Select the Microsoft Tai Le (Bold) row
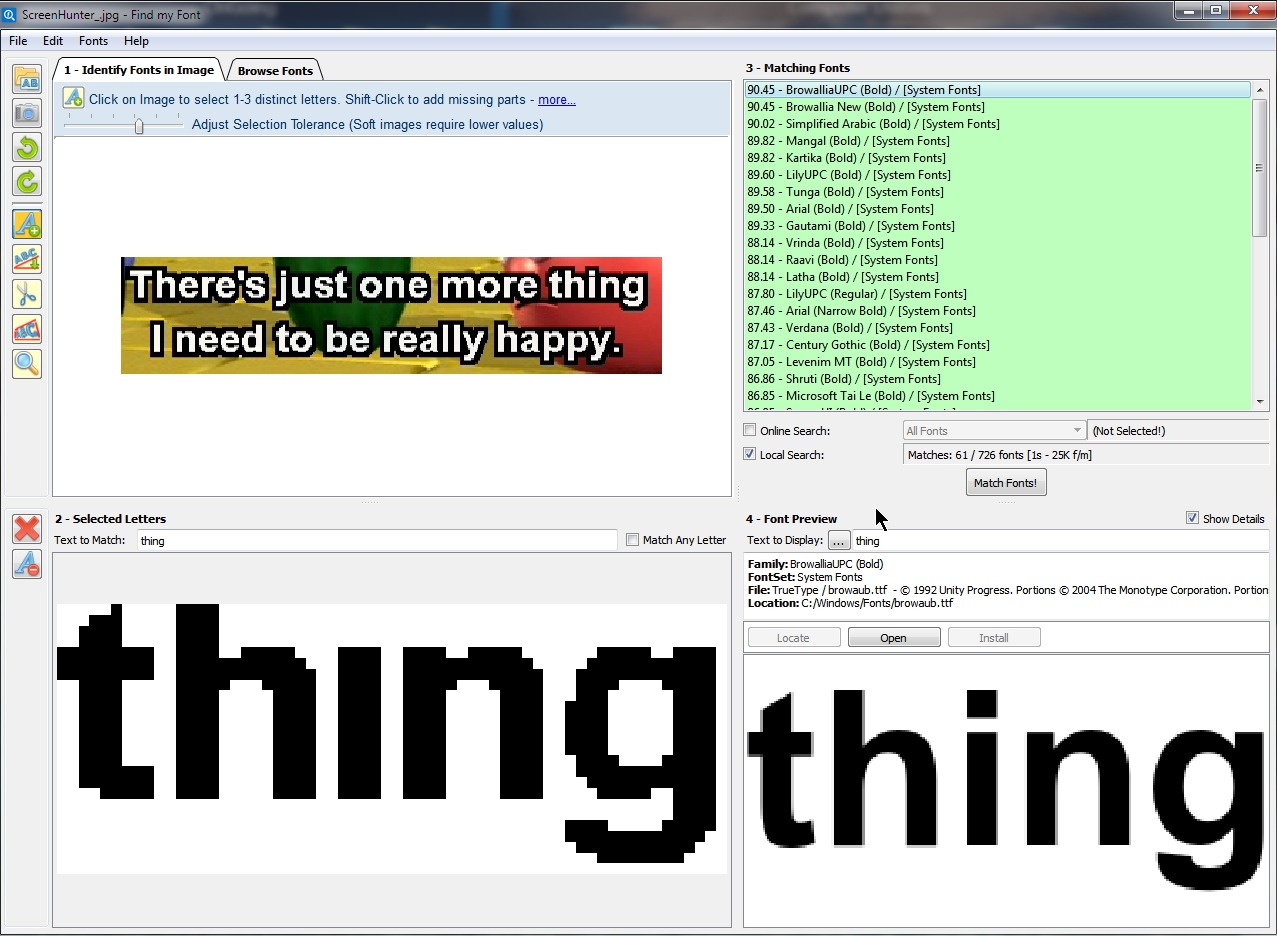Image resolution: width=1277 pixels, height=936 pixels. [x=998, y=396]
